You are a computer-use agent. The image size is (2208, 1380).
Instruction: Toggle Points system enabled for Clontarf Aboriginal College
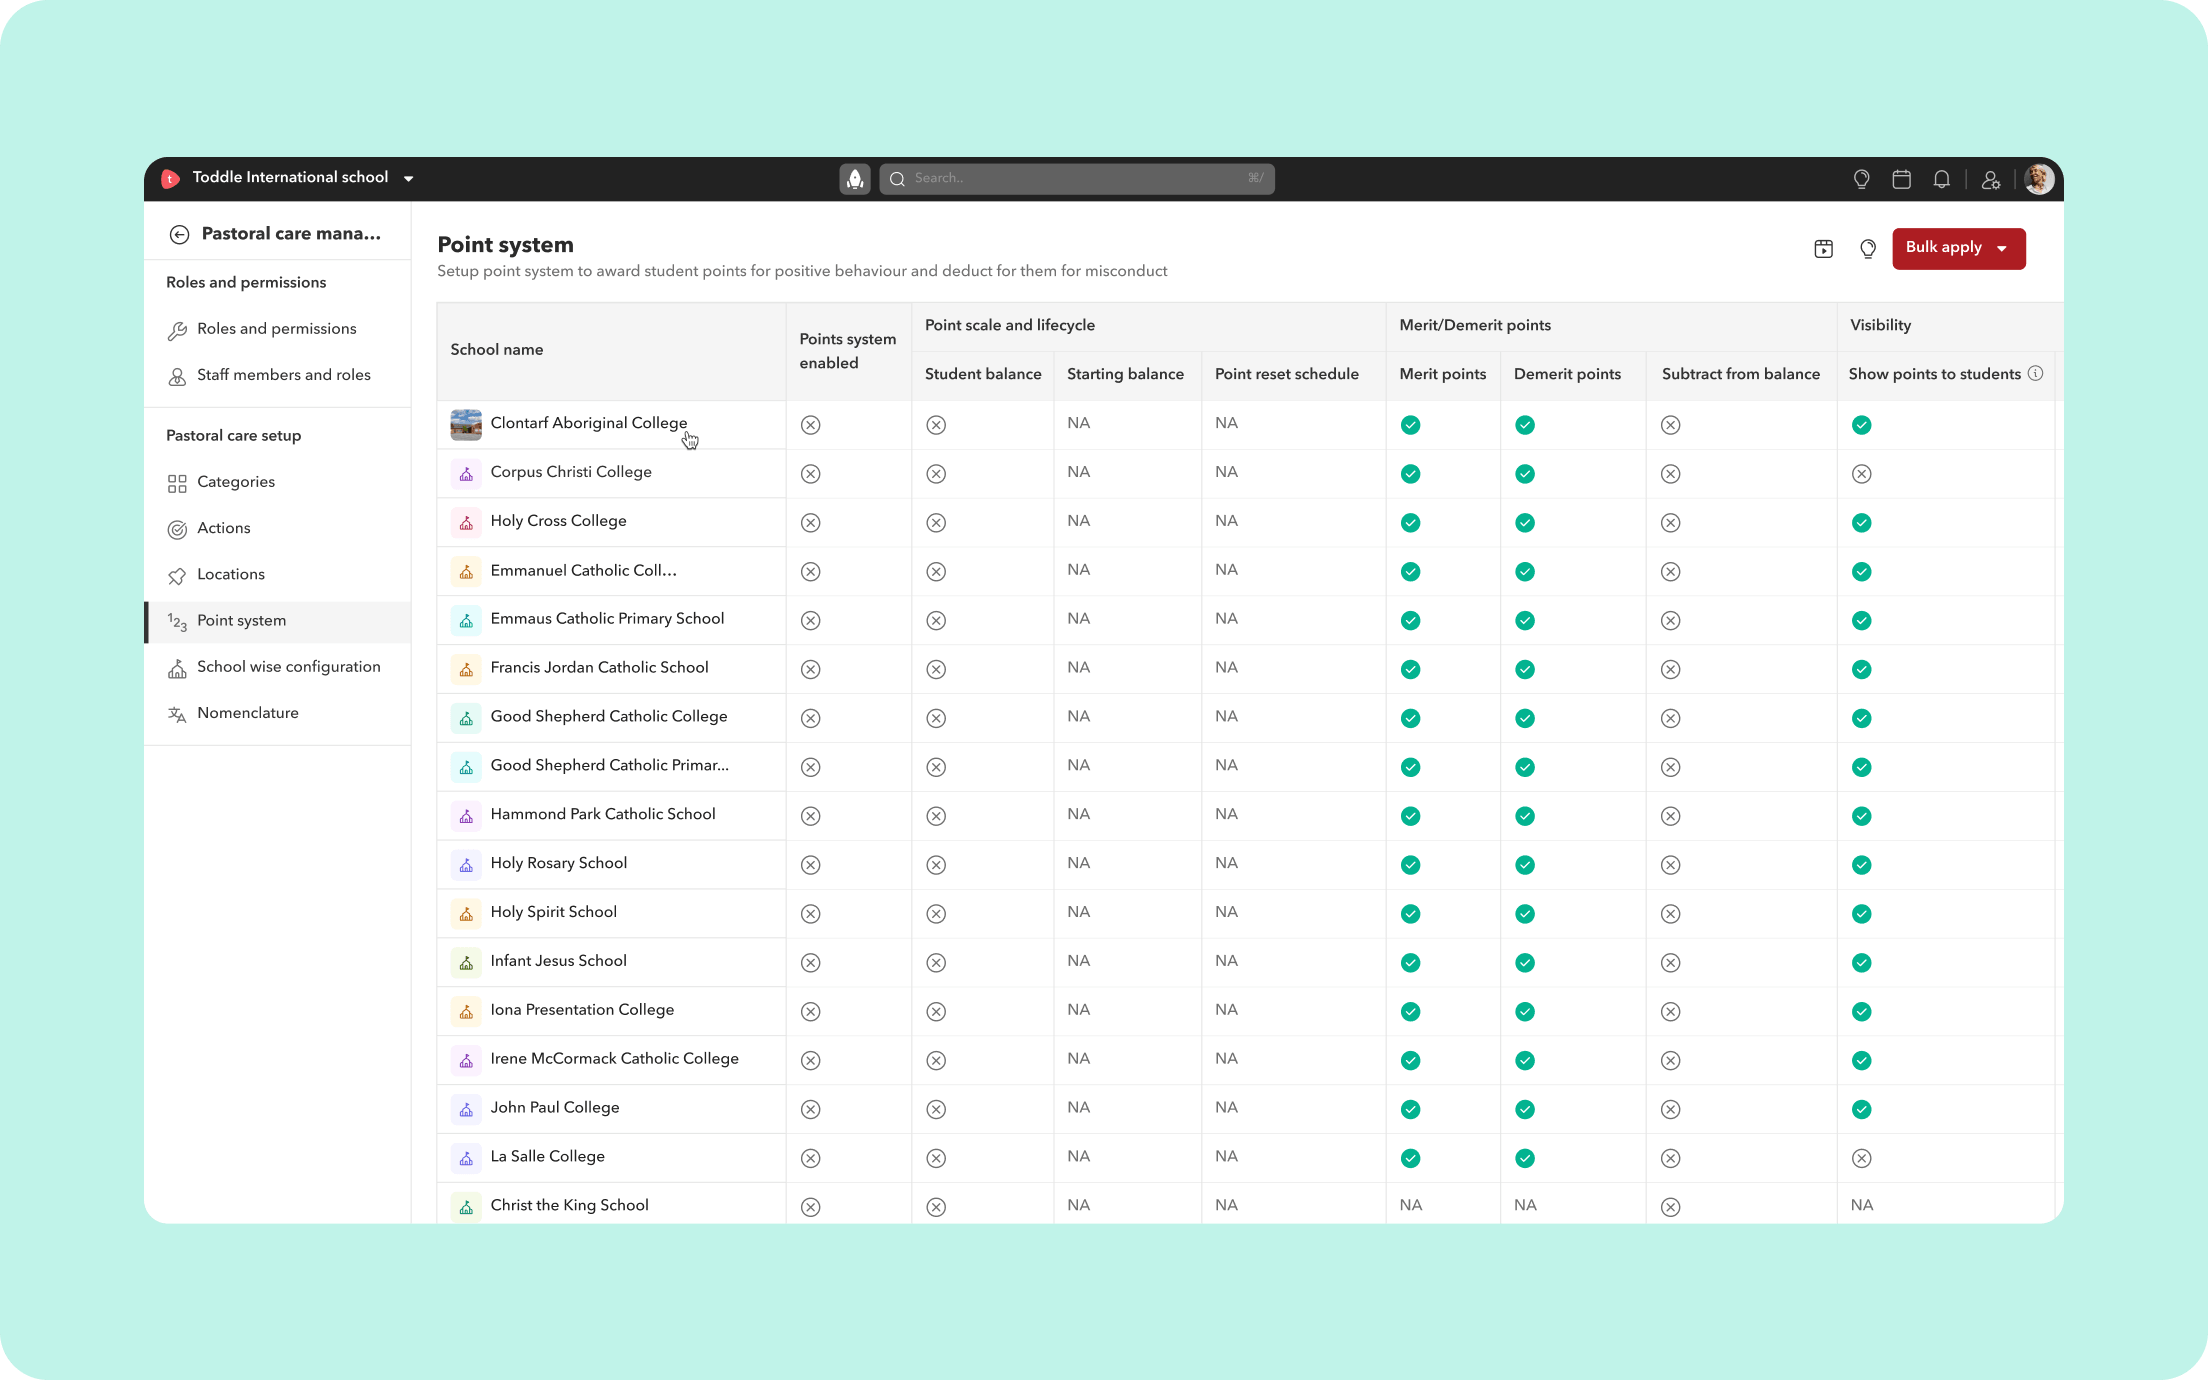[x=811, y=425]
